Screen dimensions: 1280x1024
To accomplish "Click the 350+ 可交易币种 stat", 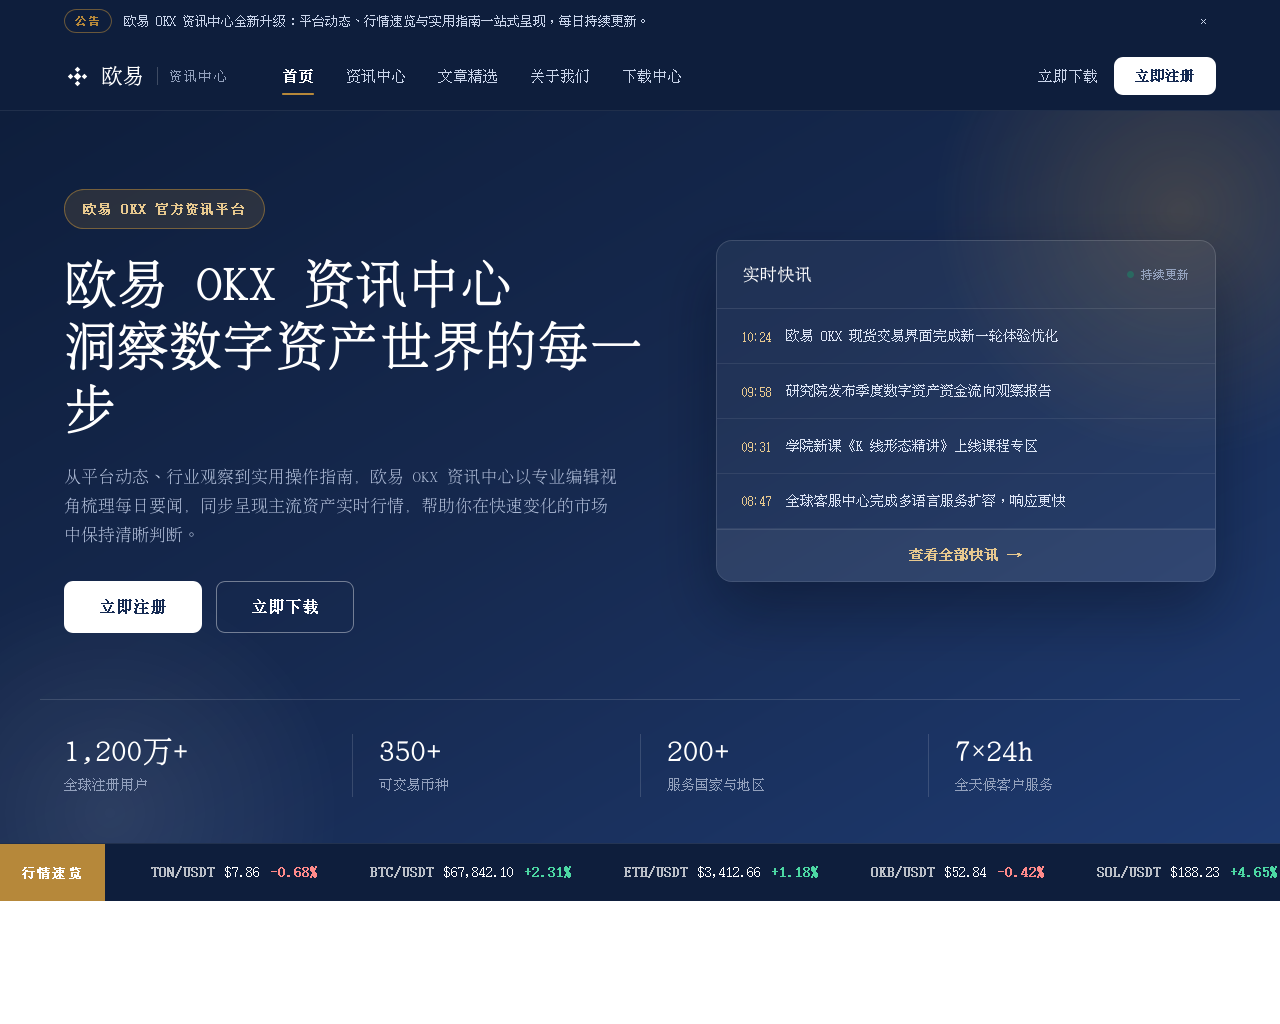I will (x=414, y=765).
